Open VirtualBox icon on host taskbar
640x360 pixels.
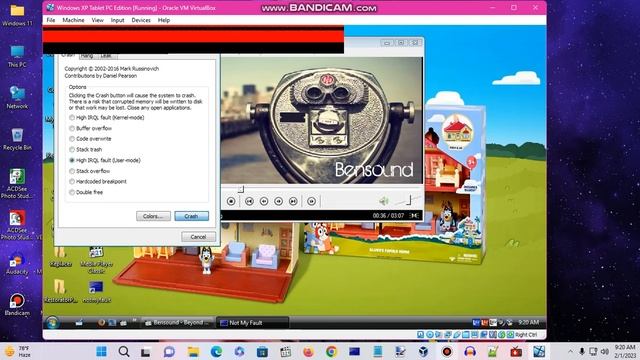tap(424, 351)
